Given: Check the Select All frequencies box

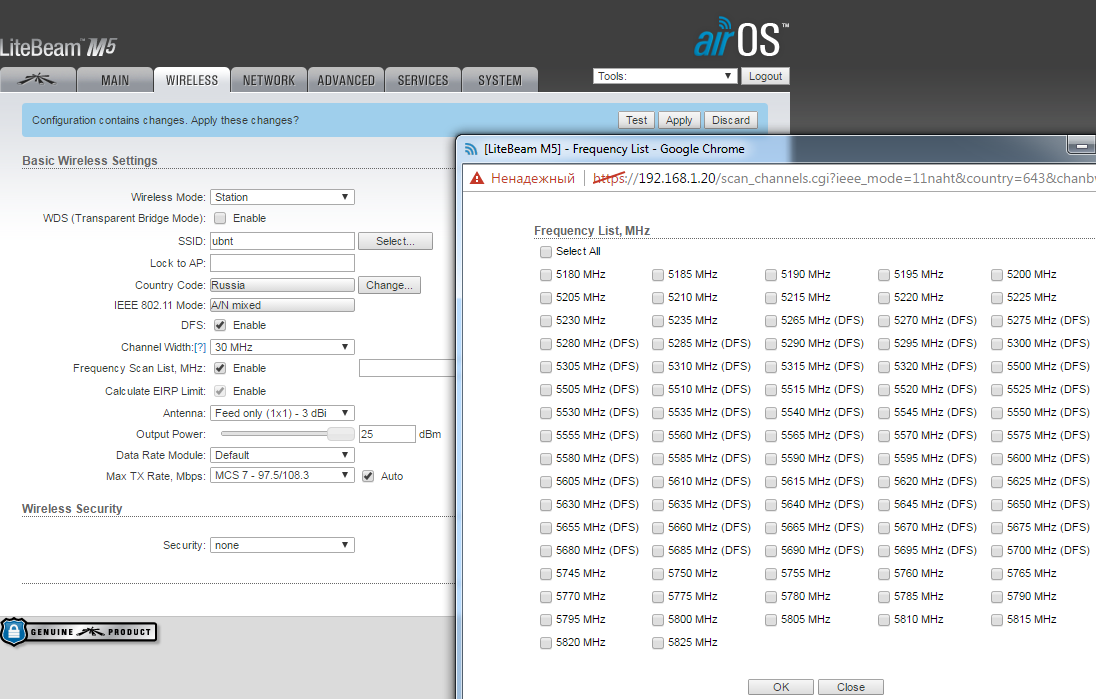Looking at the screenshot, I should pos(545,252).
